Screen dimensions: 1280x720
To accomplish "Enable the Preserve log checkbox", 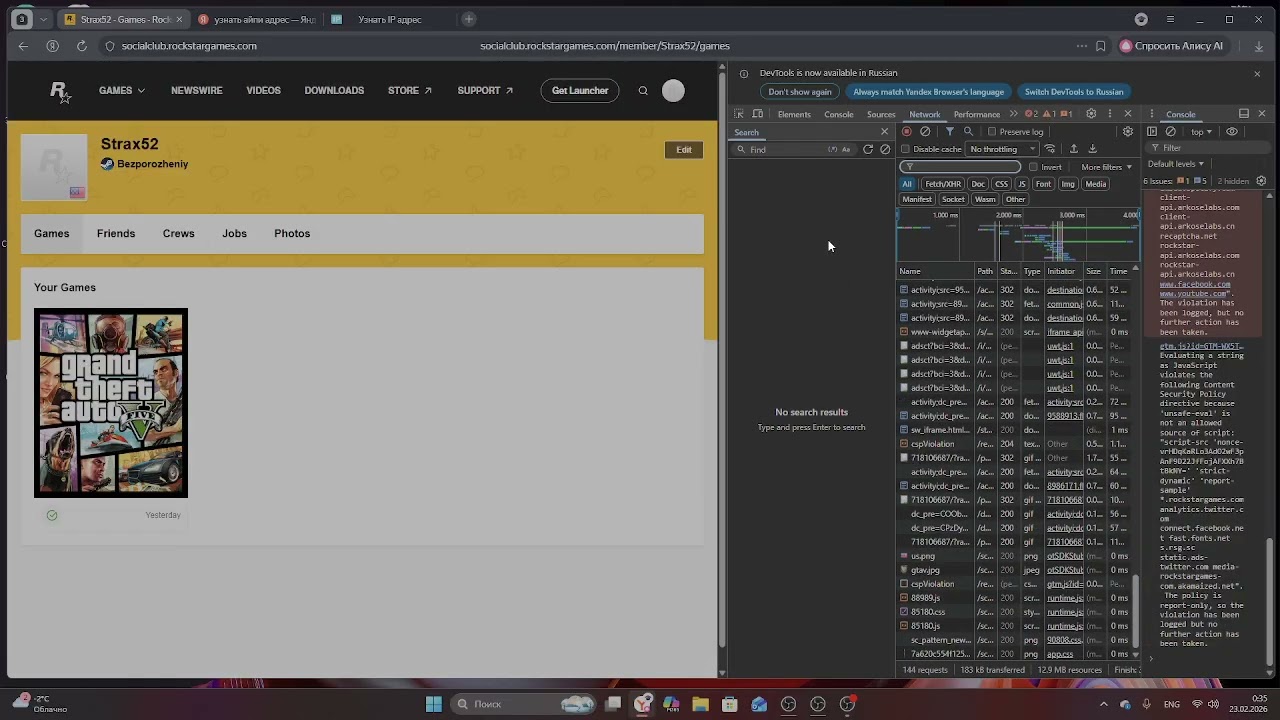I will click(992, 132).
